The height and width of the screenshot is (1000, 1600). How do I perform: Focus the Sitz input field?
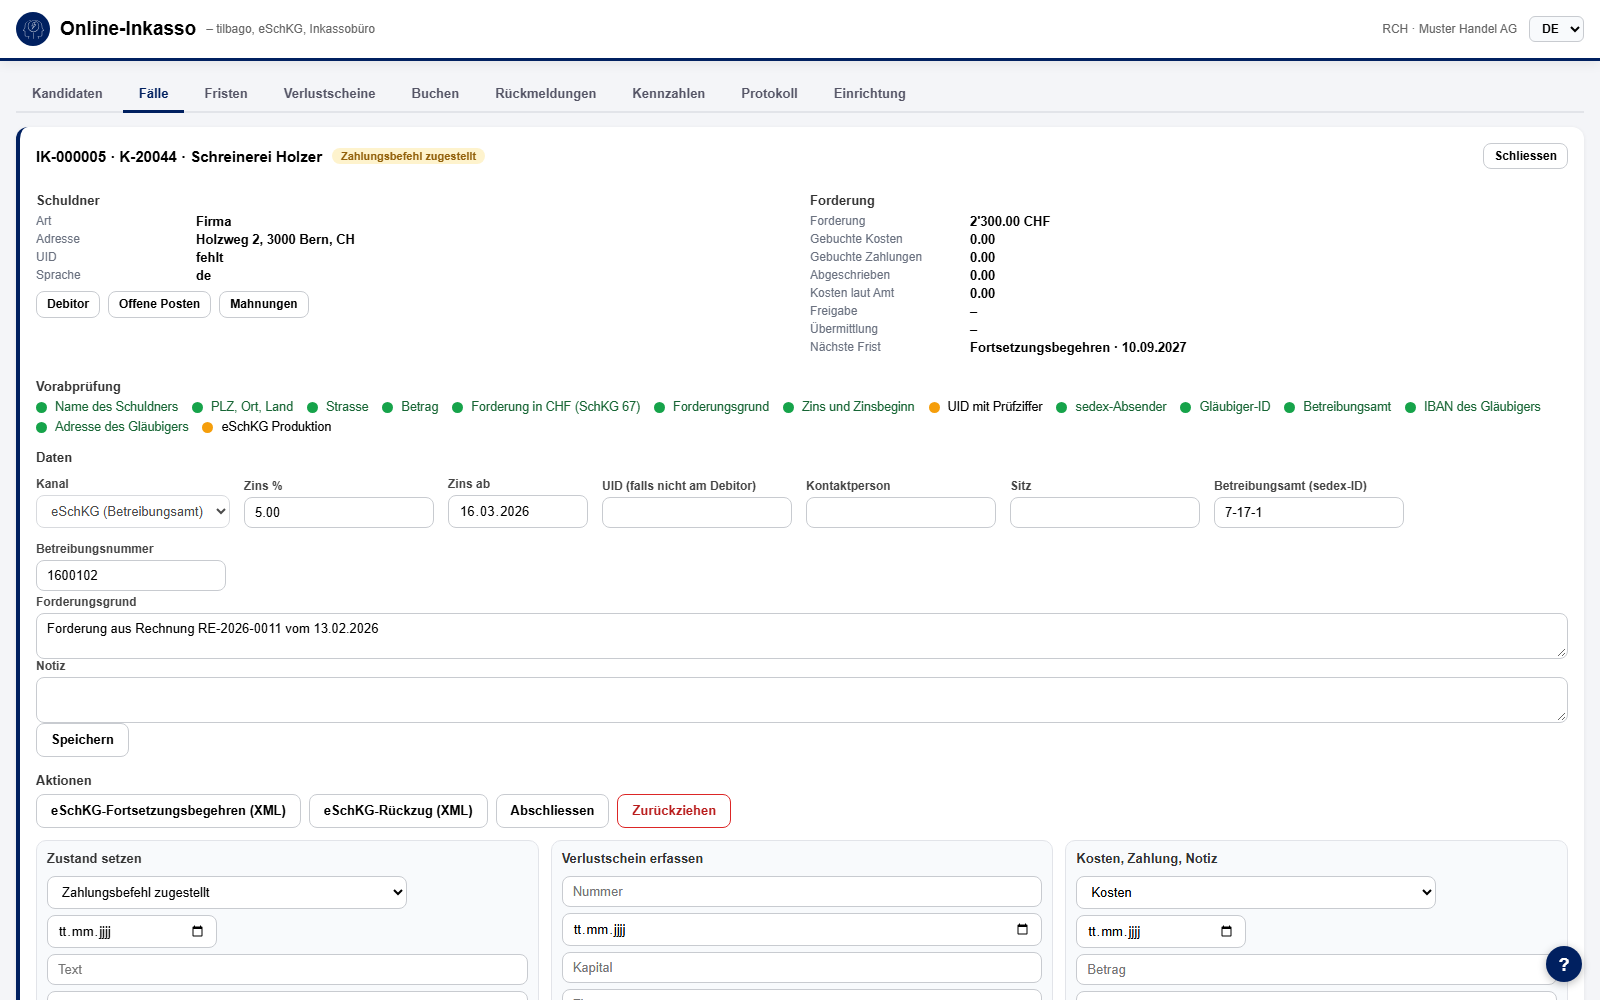click(x=1105, y=512)
